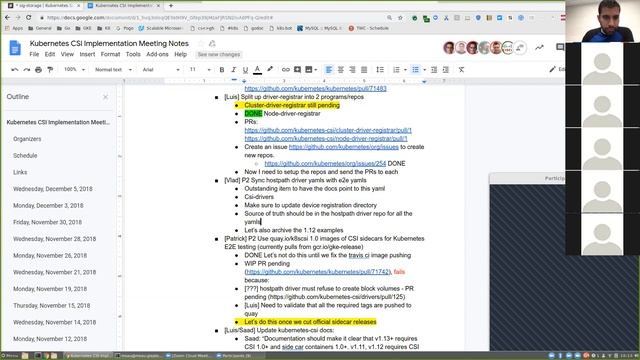Open a new browser tab
The height and width of the screenshot is (360, 640).
click(171, 6)
